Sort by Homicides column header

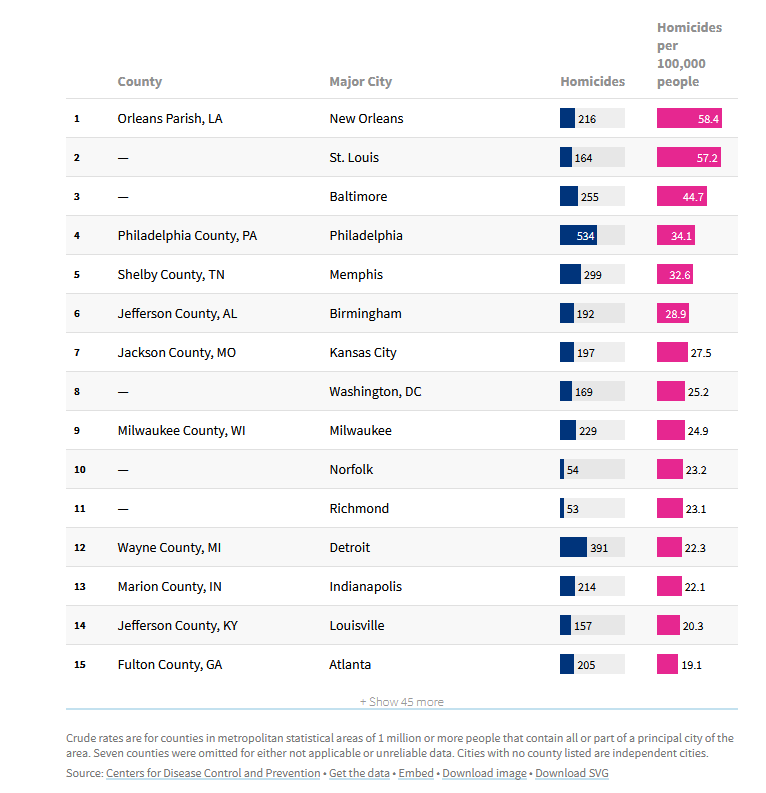(x=592, y=82)
